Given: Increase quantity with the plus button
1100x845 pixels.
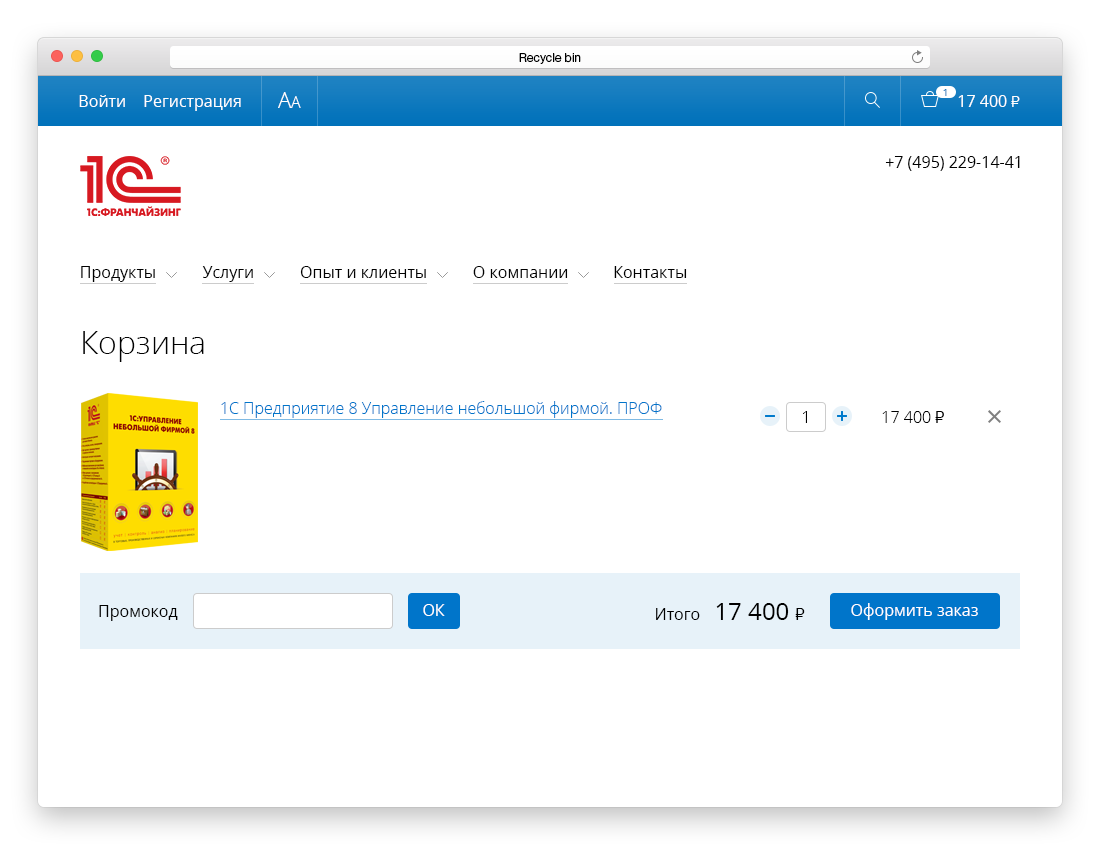Looking at the screenshot, I should point(842,416).
